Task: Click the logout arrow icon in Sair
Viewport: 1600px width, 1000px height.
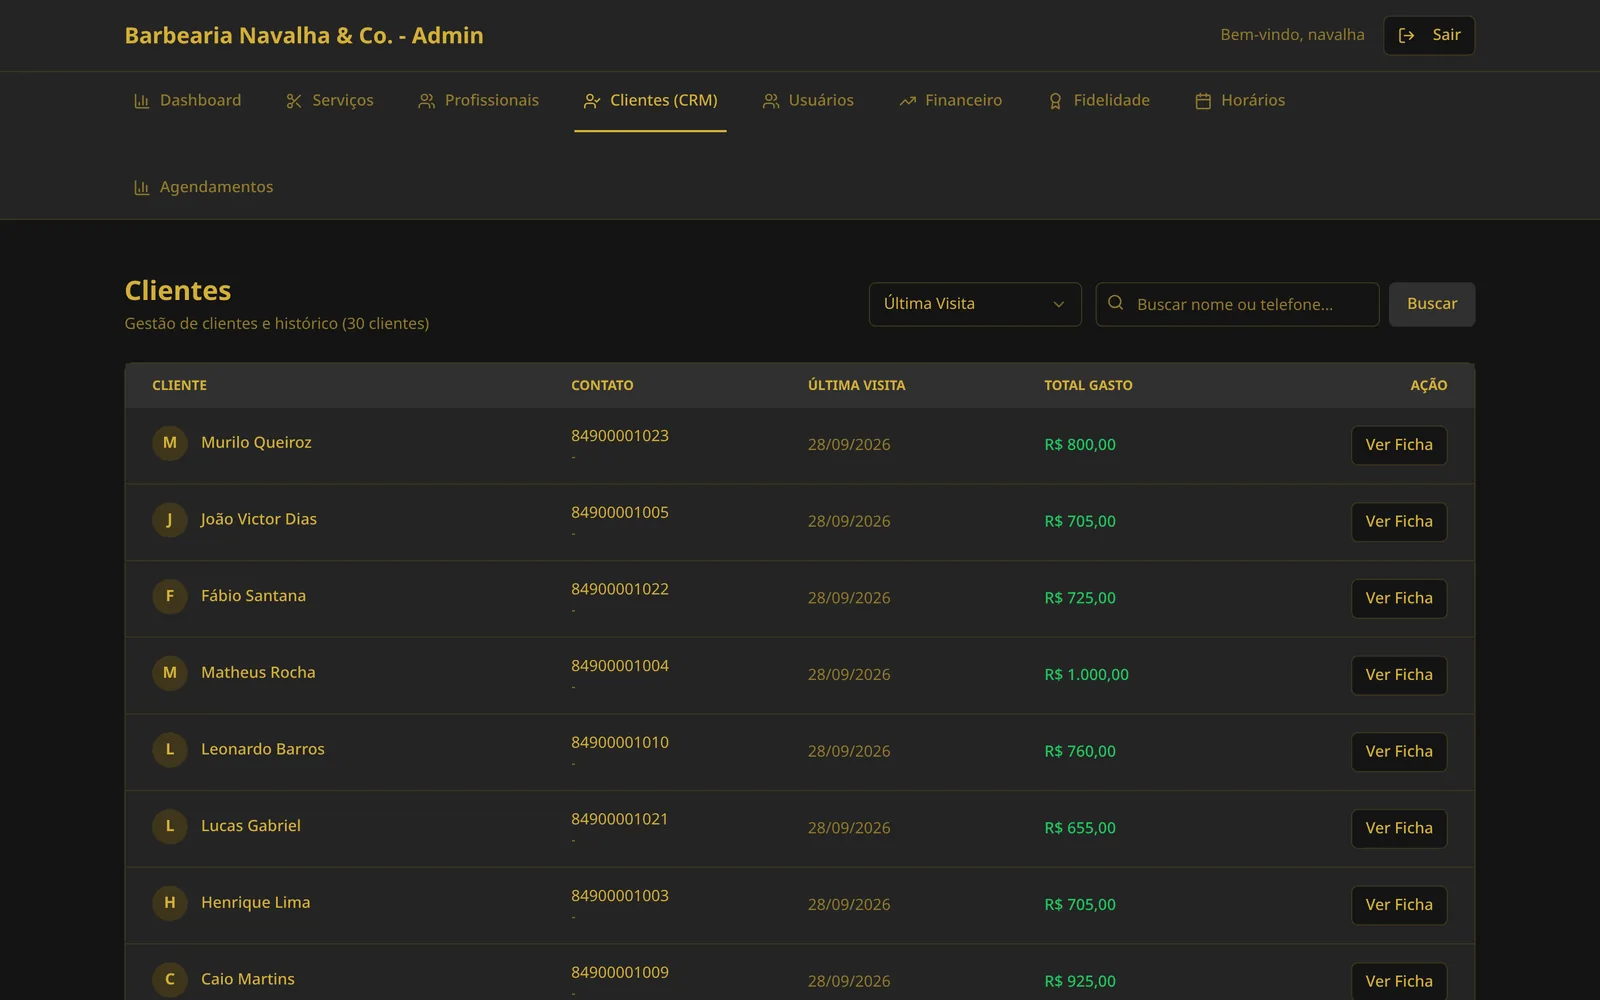Action: point(1406,35)
